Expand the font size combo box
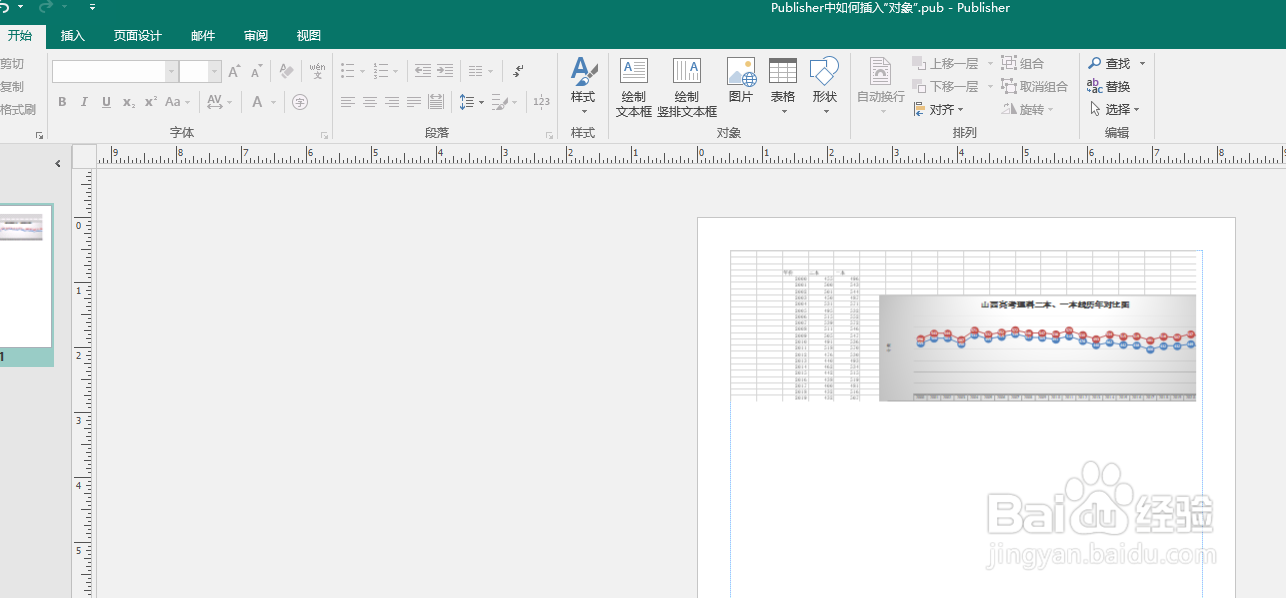 pyautogui.click(x=215, y=71)
